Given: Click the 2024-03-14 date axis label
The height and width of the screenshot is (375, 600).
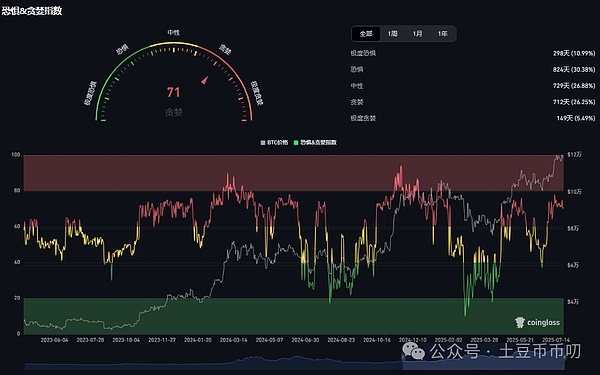Looking at the screenshot, I should click(x=233, y=340).
